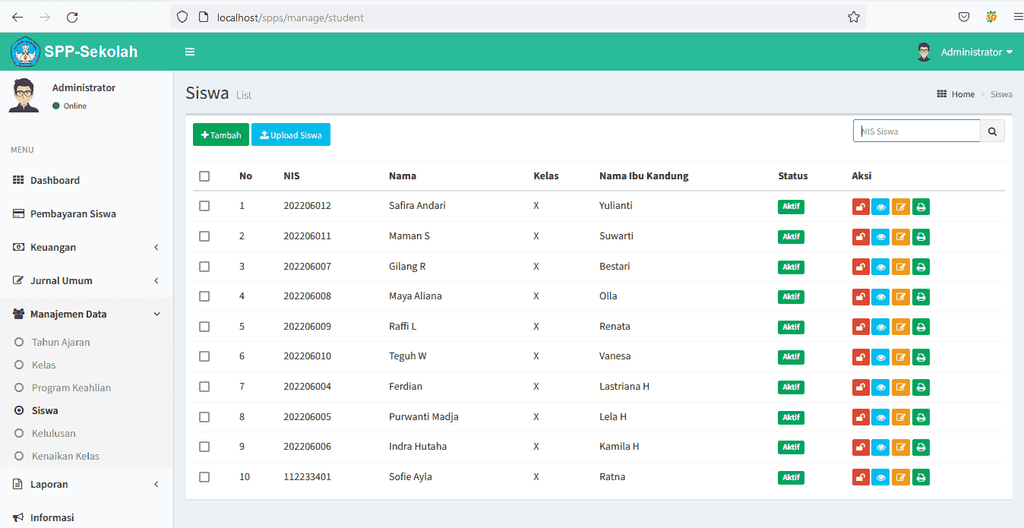The image size is (1024, 528).
Task: Print Maya Aliana's record via printer icon
Action: [x=921, y=297]
